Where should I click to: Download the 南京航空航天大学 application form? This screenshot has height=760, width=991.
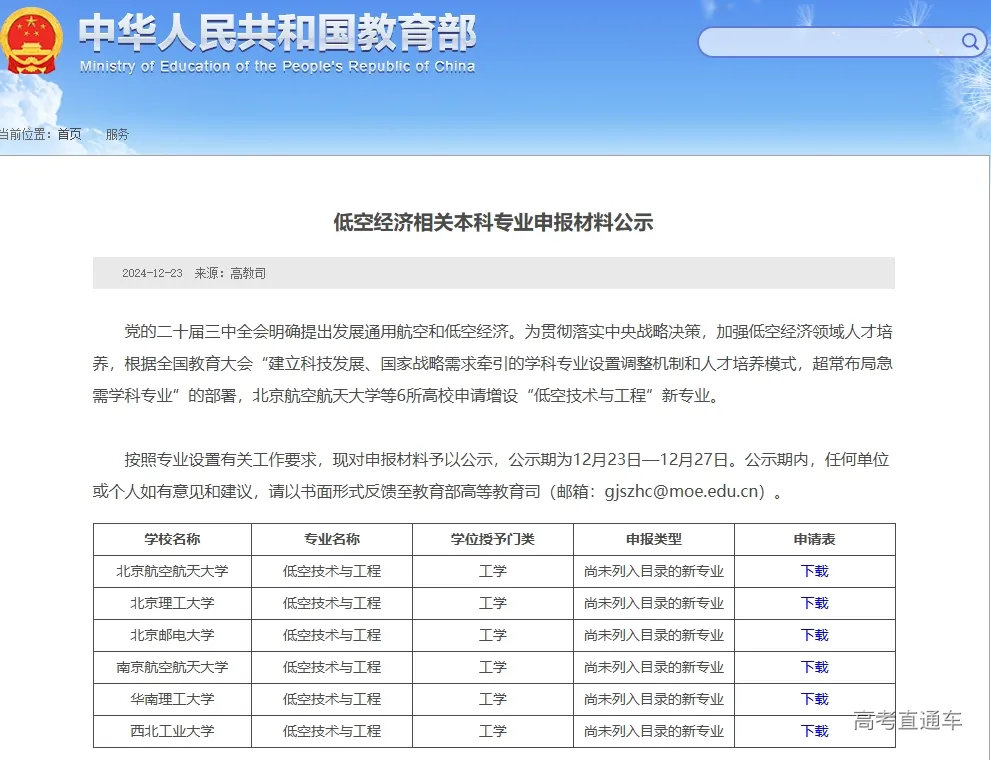(813, 667)
